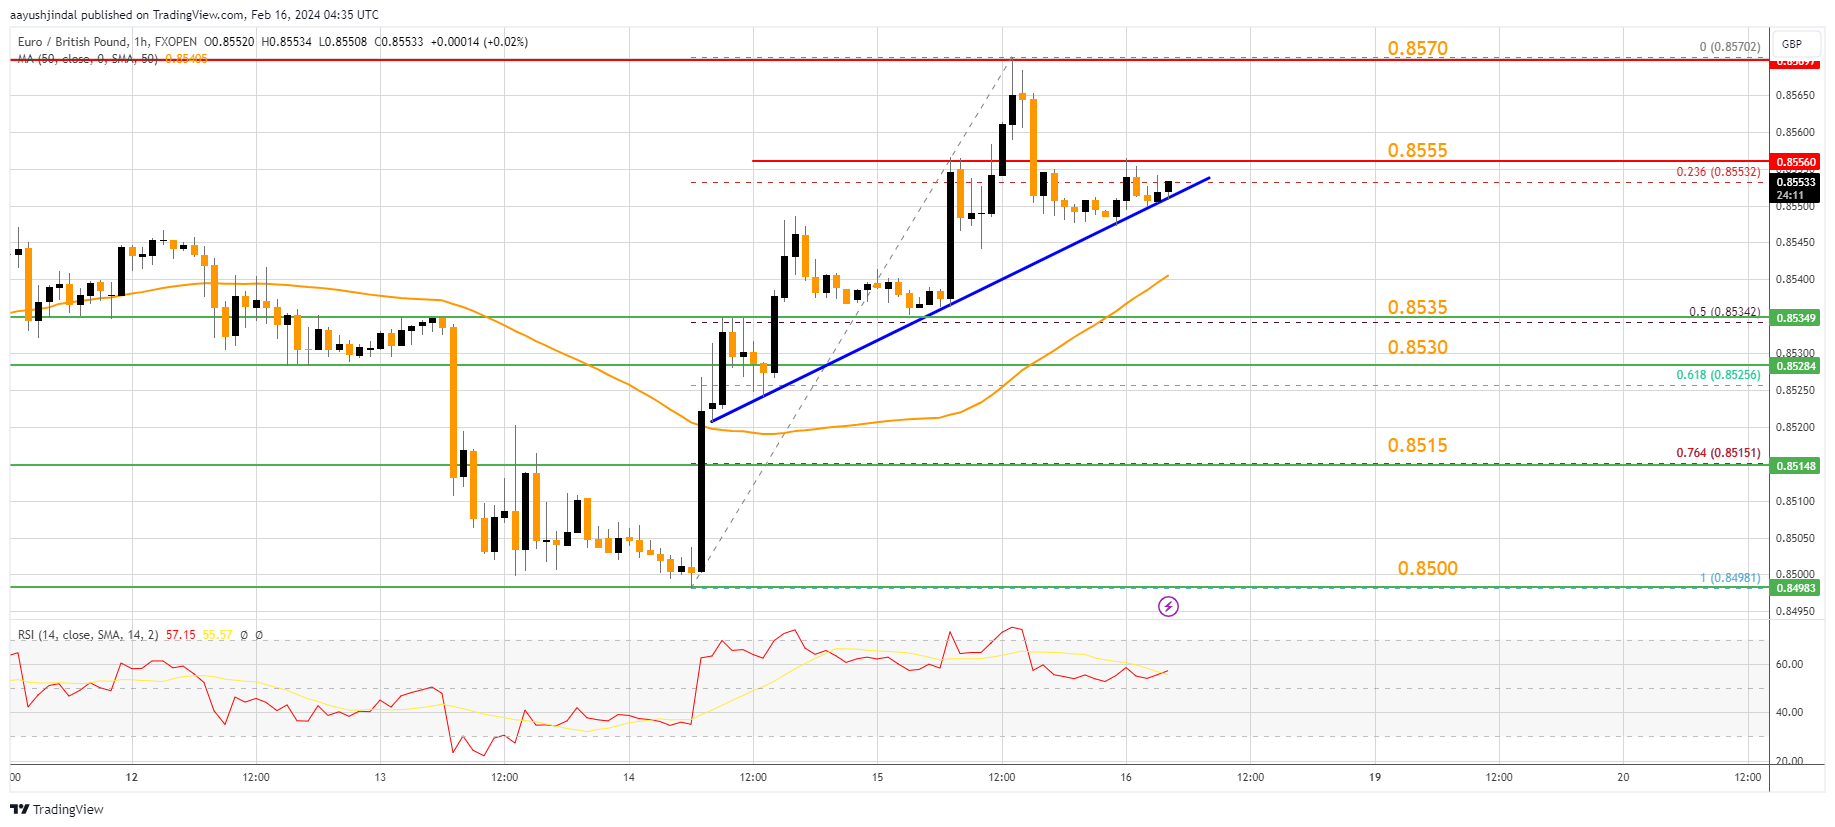Click the 0.8515 support label
1835x827 pixels.
coord(1417,445)
